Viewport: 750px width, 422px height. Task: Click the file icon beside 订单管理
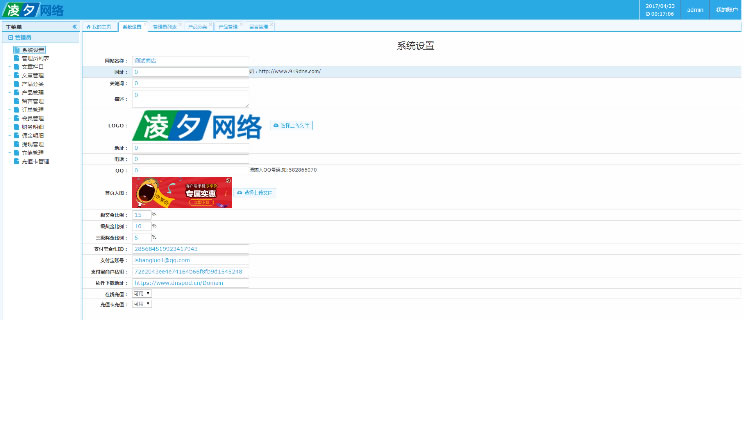tap(16, 110)
